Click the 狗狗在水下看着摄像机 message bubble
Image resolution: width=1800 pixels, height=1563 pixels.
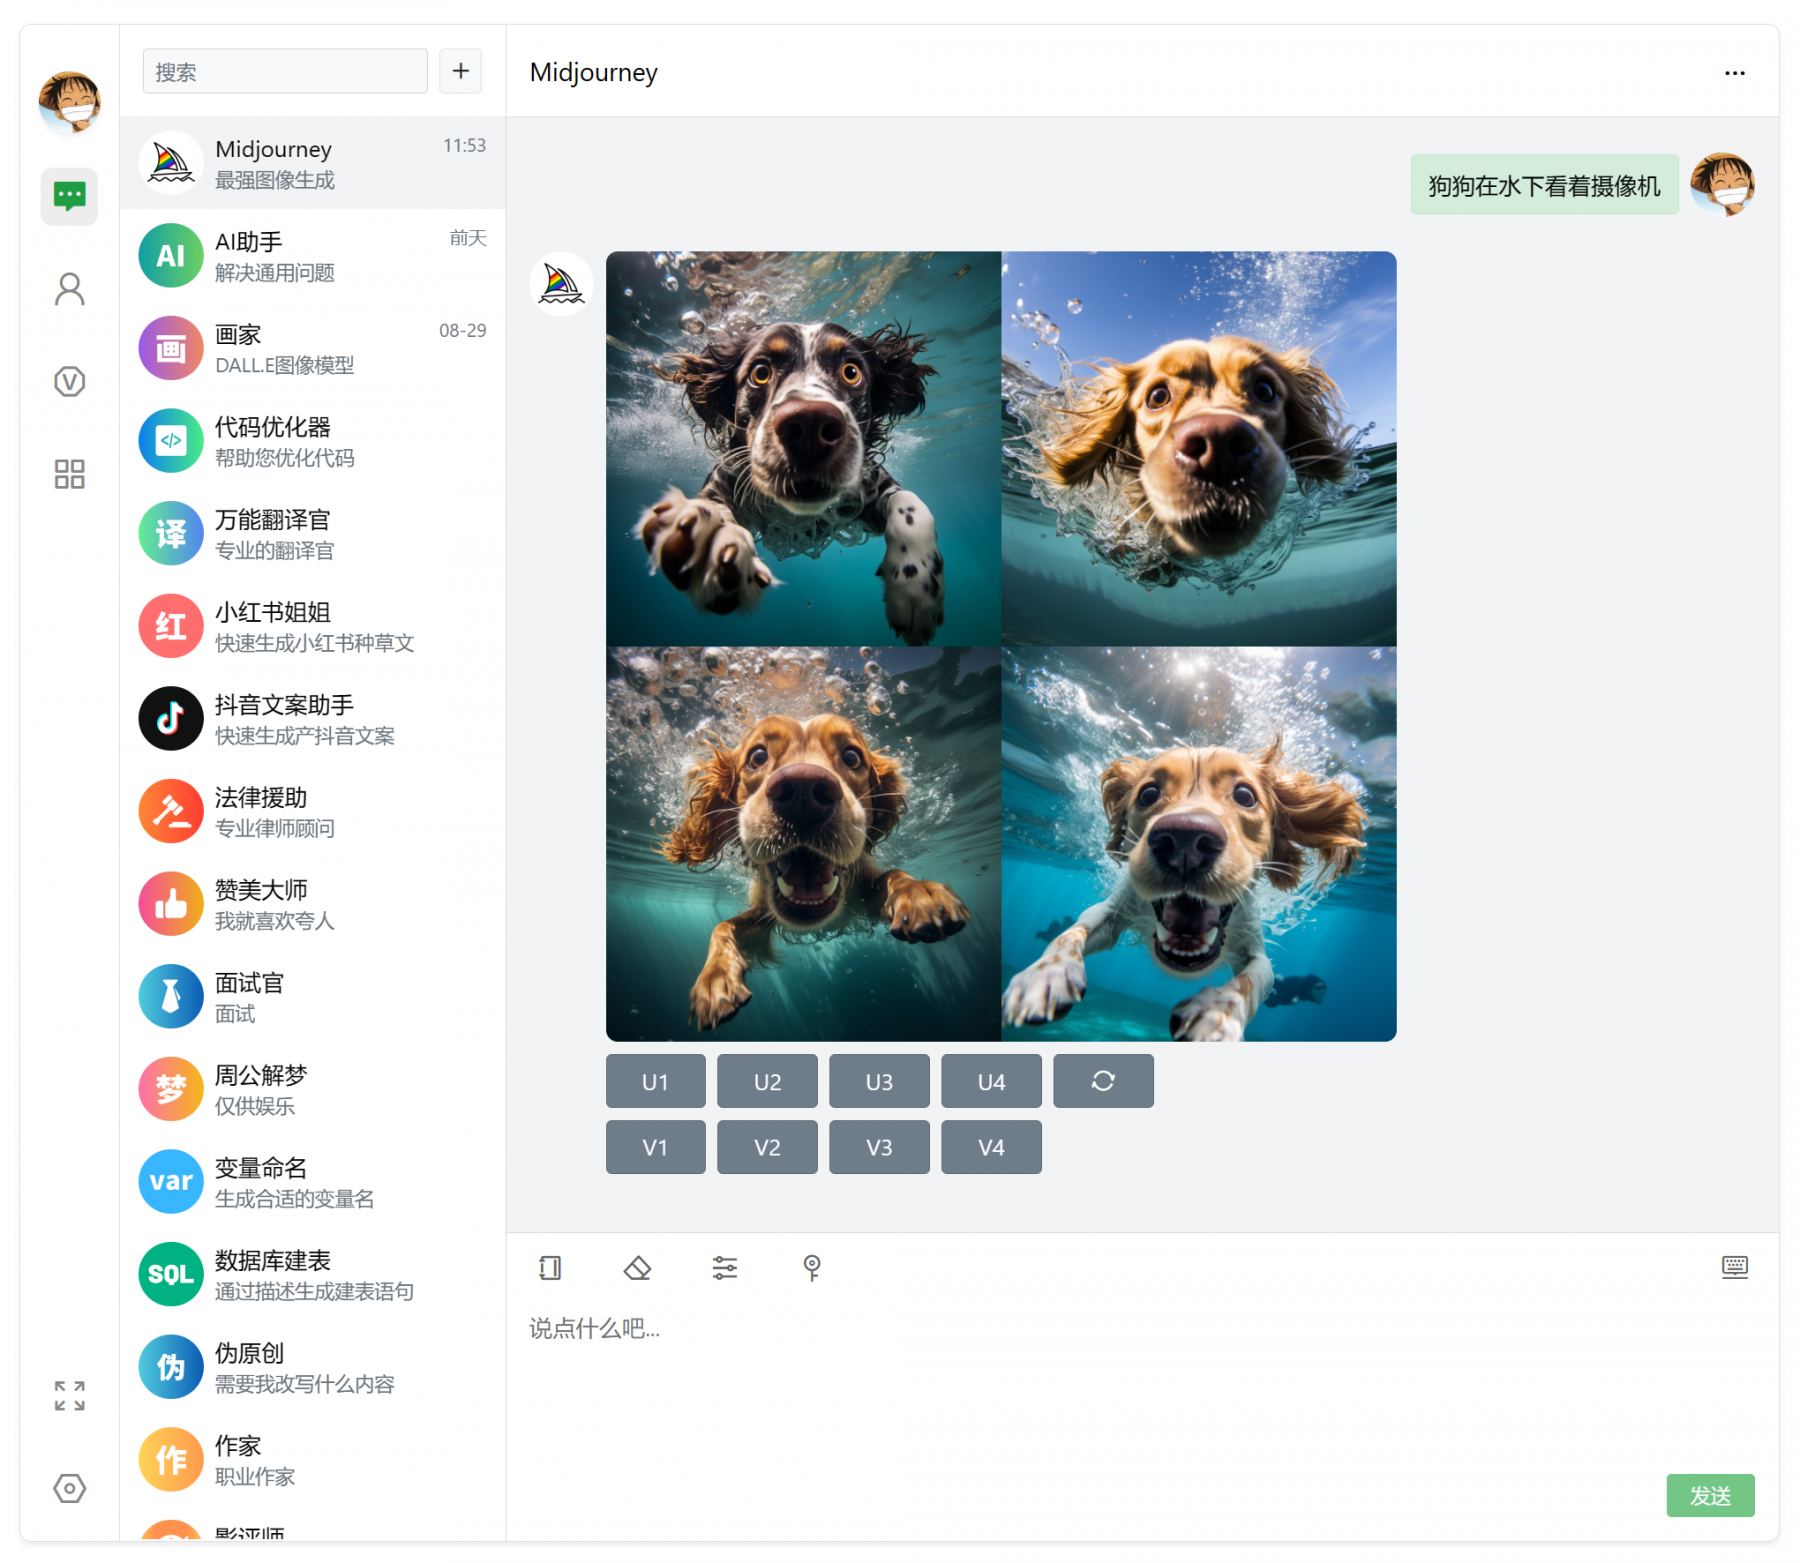pyautogui.click(x=1544, y=185)
